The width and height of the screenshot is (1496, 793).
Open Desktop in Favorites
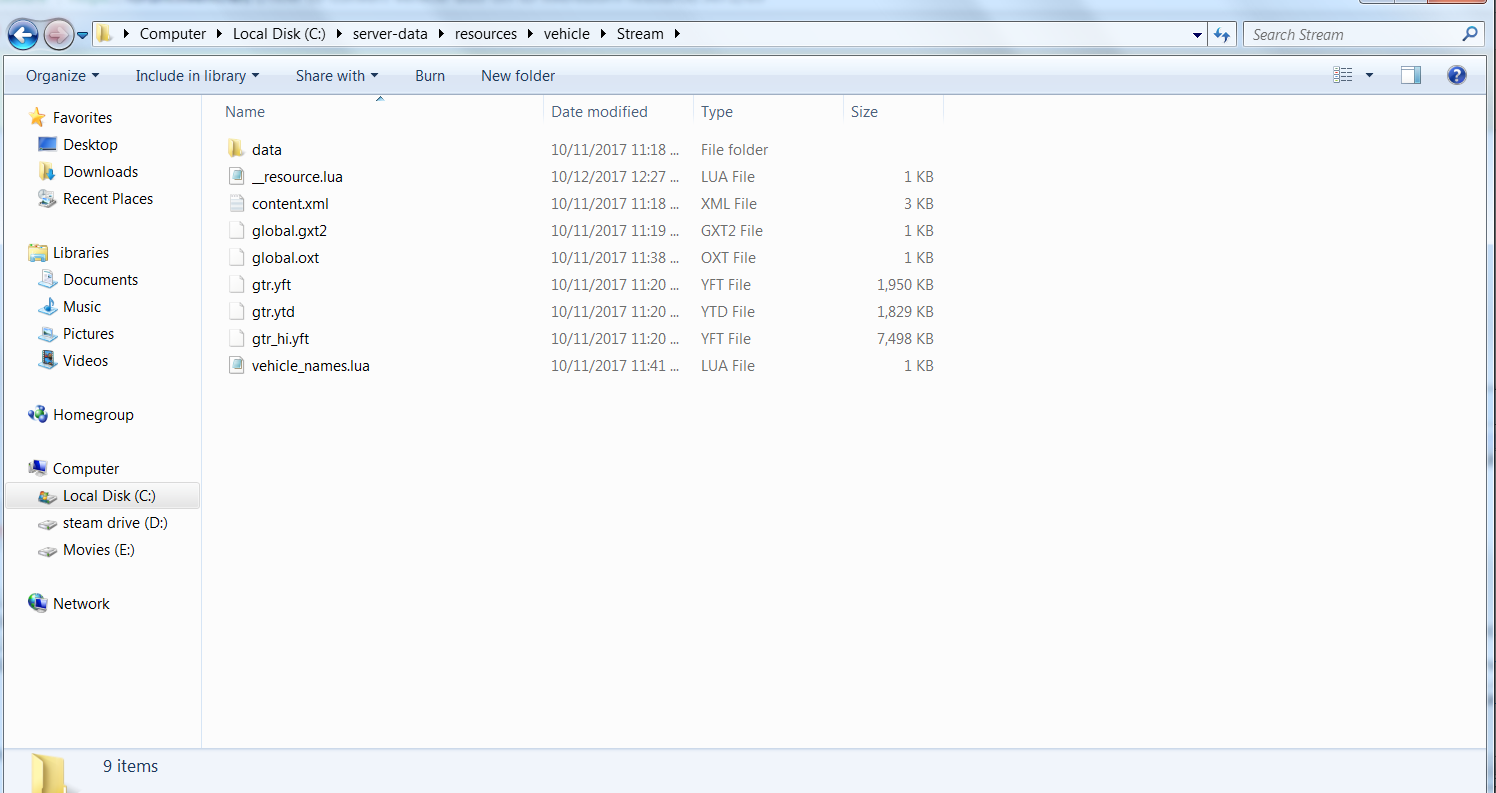point(90,145)
